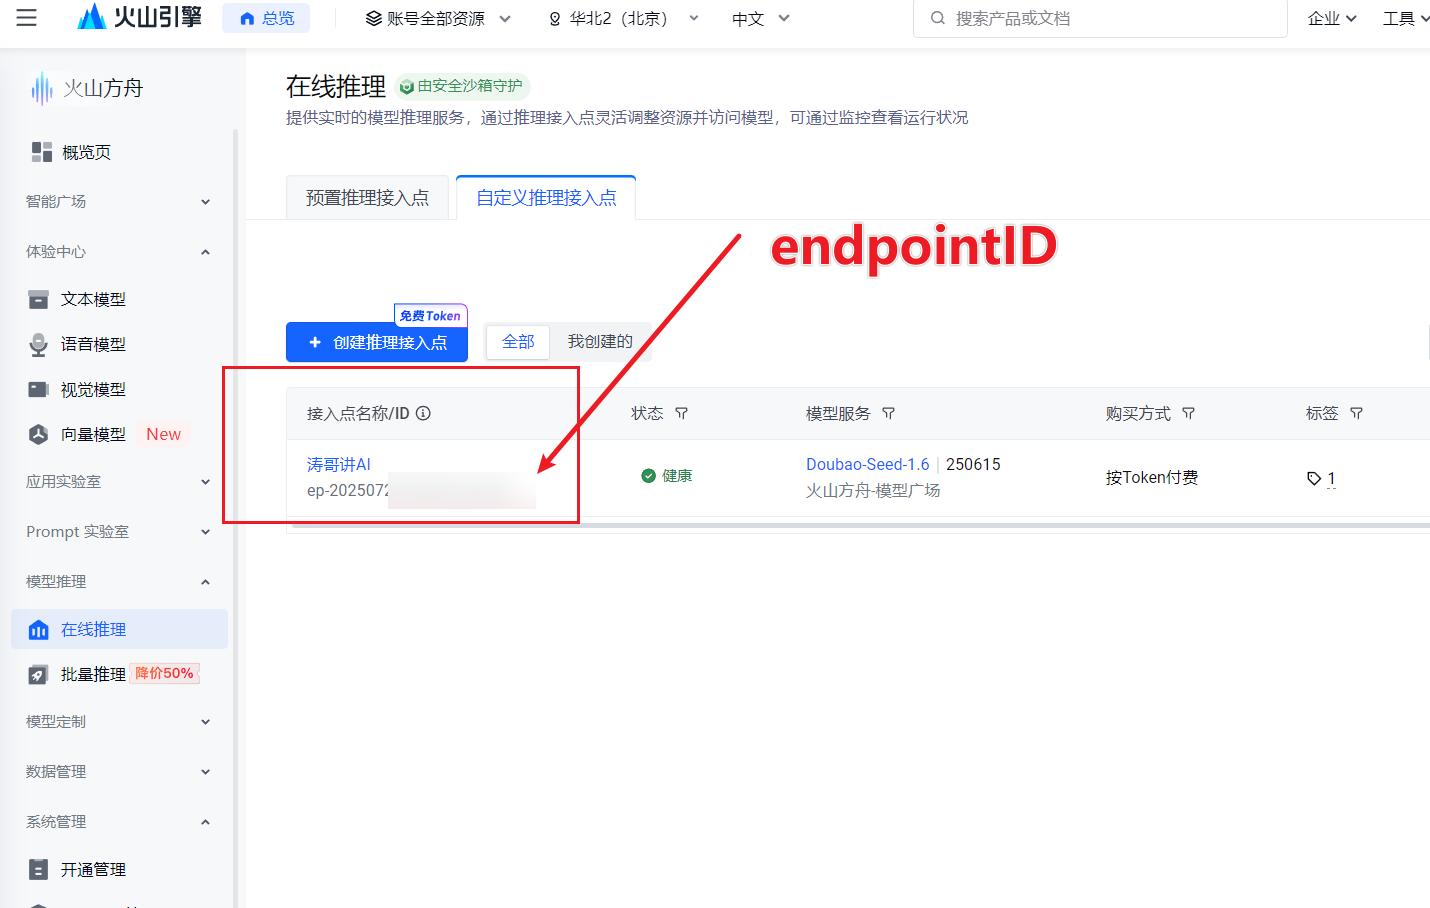Click the 批量推理 rocket icon
Viewport: 1430px width, 908px height.
(x=38, y=674)
